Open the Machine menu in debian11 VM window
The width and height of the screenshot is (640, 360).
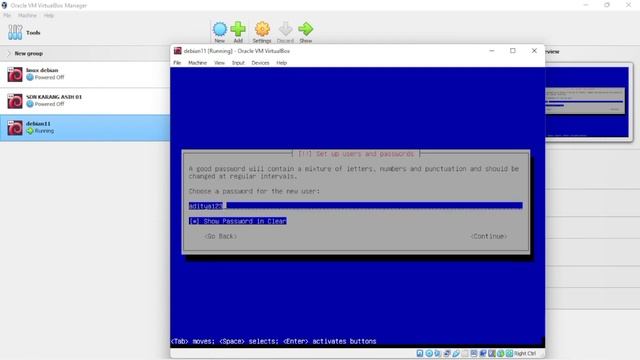pos(198,63)
